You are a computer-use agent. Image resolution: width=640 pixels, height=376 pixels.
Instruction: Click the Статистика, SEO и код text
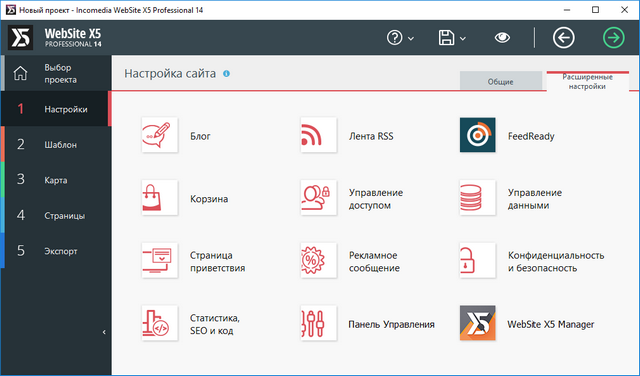pos(215,324)
